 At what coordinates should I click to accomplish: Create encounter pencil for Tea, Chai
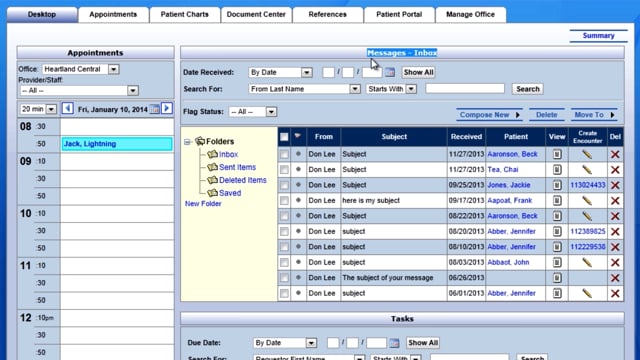point(587,170)
